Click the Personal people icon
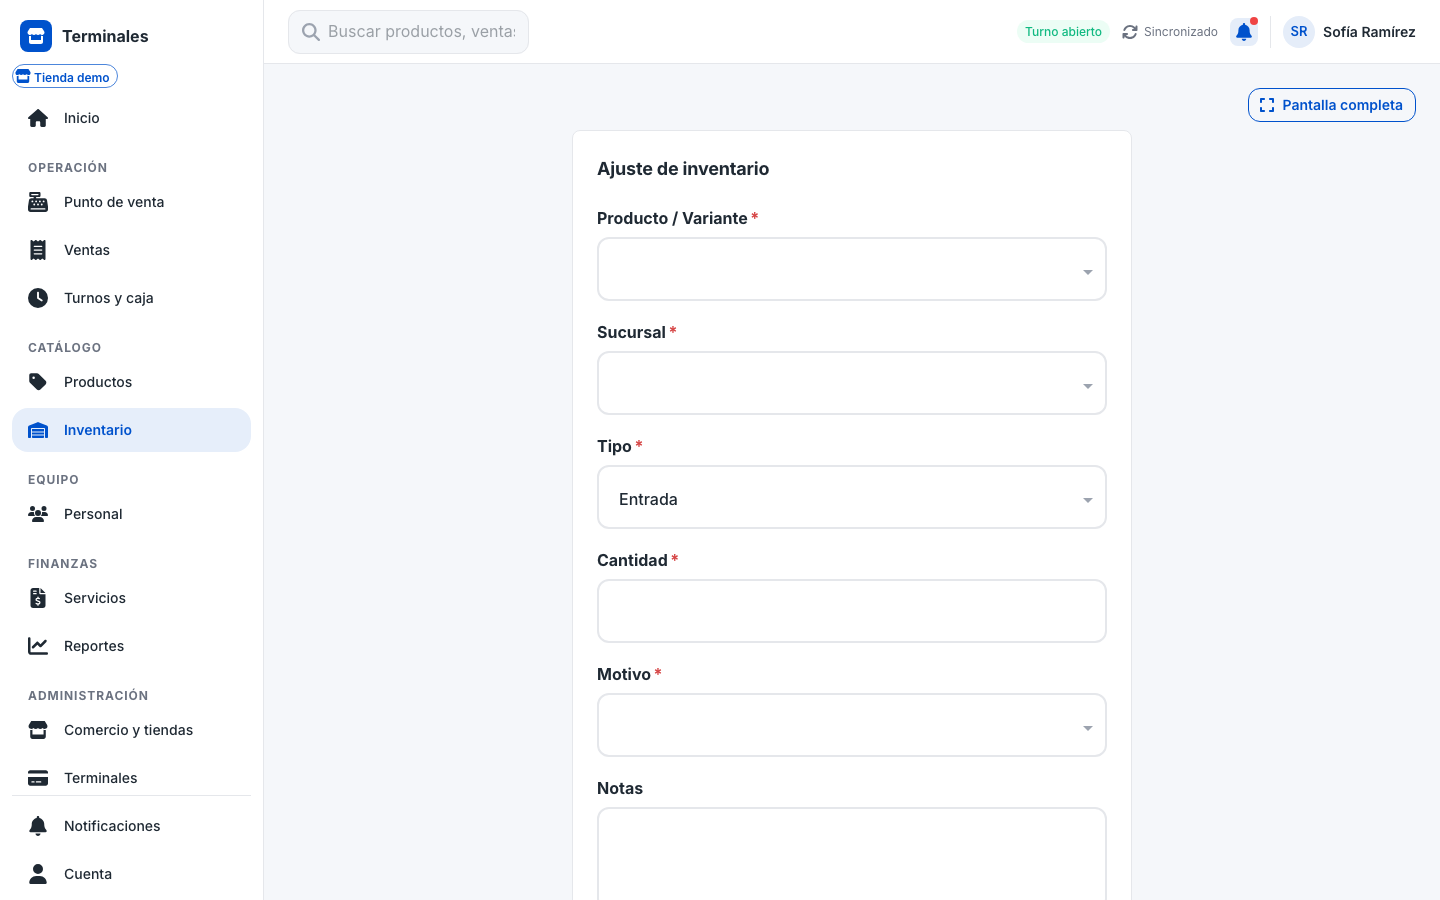1440x900 pixels. pyautogui.click(x=38, y=514)
